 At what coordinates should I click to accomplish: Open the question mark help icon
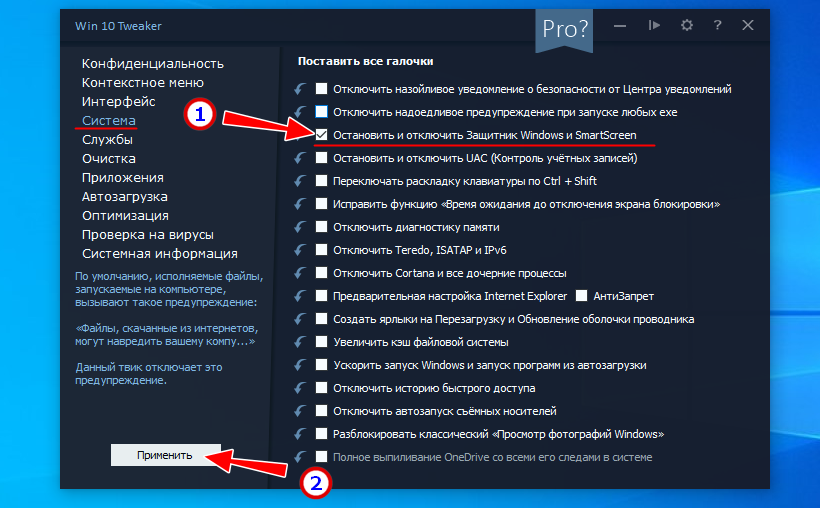[x=718, y=25]
